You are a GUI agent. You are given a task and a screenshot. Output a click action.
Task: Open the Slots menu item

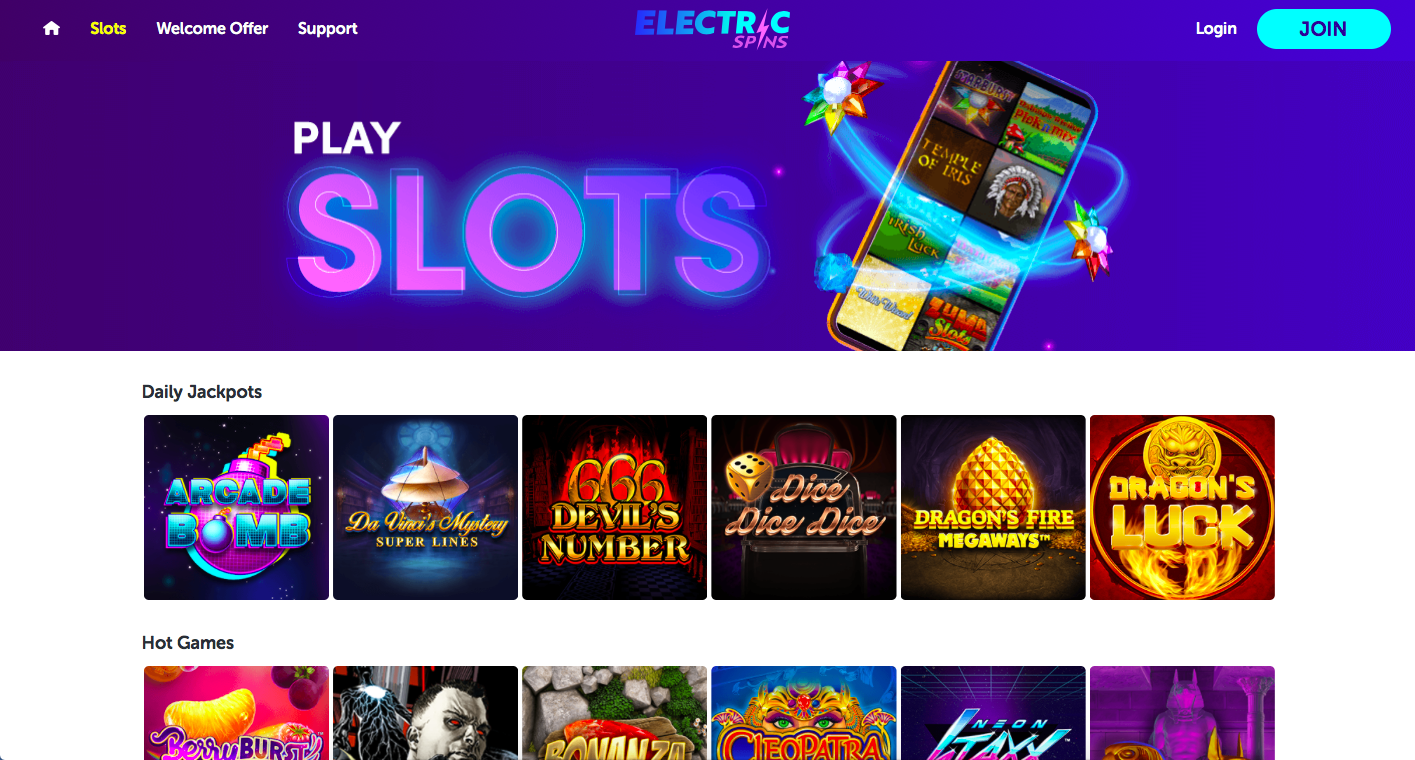pyautogui.click(x=108, y=29)
